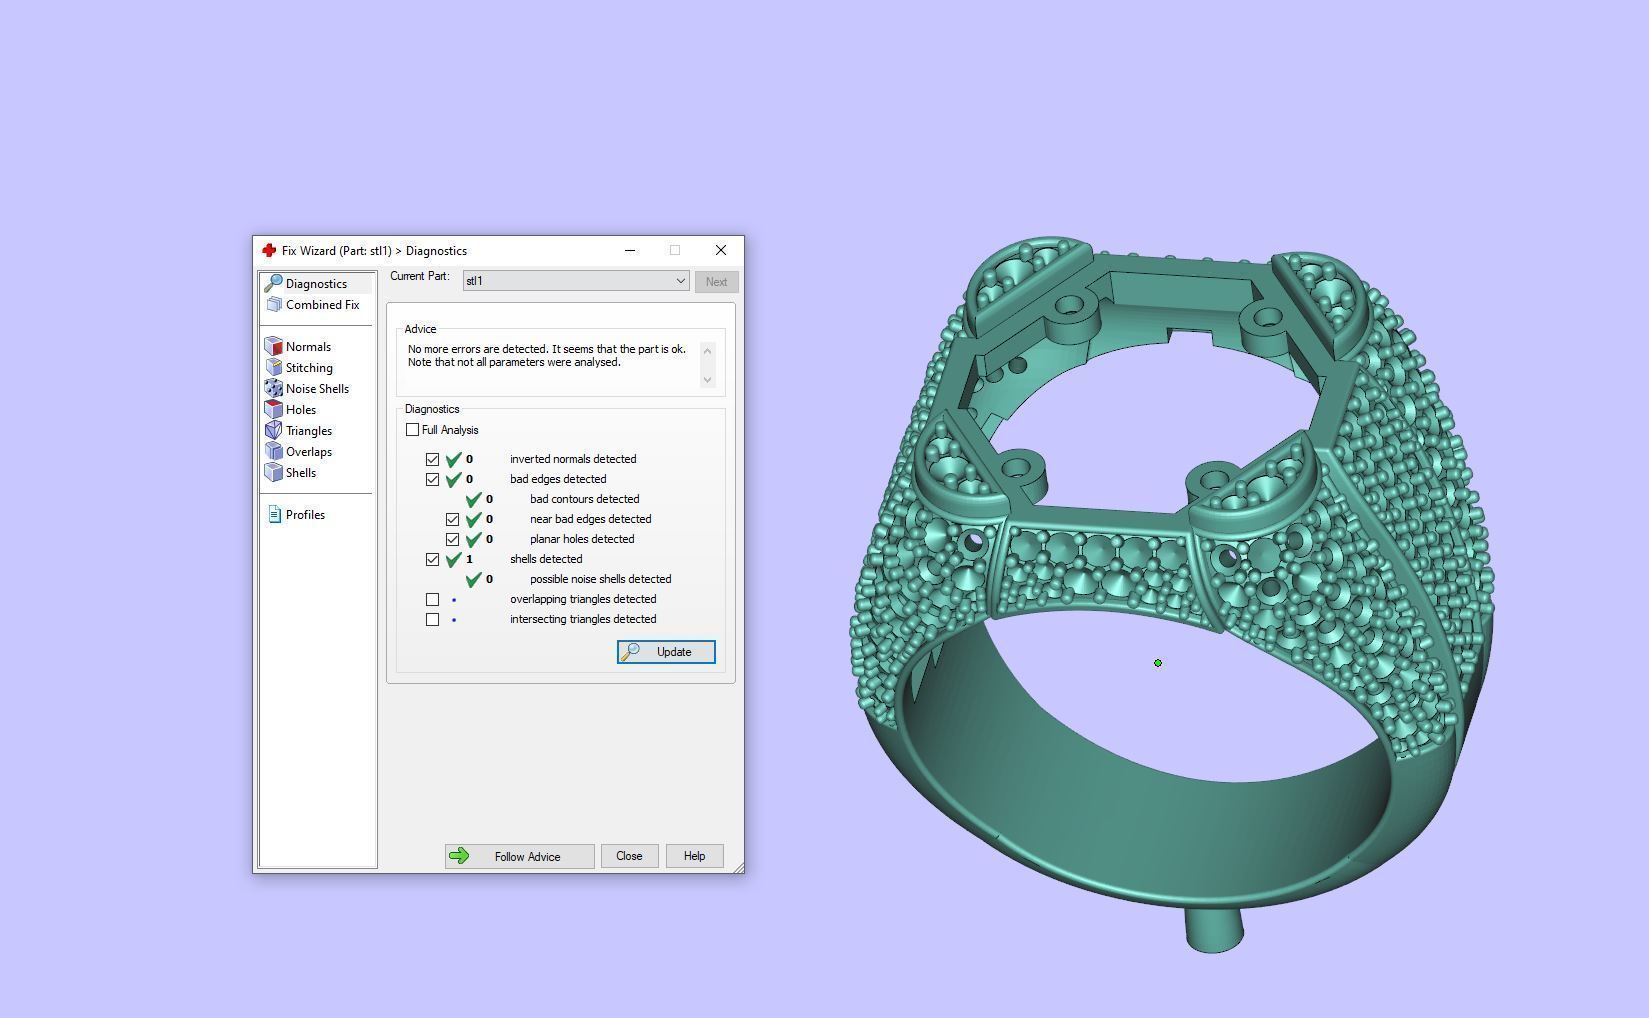This screenshot has height=1018, width=1649.
Task: Click the 'shells detected' count value 1
Action: pos(469,559)
